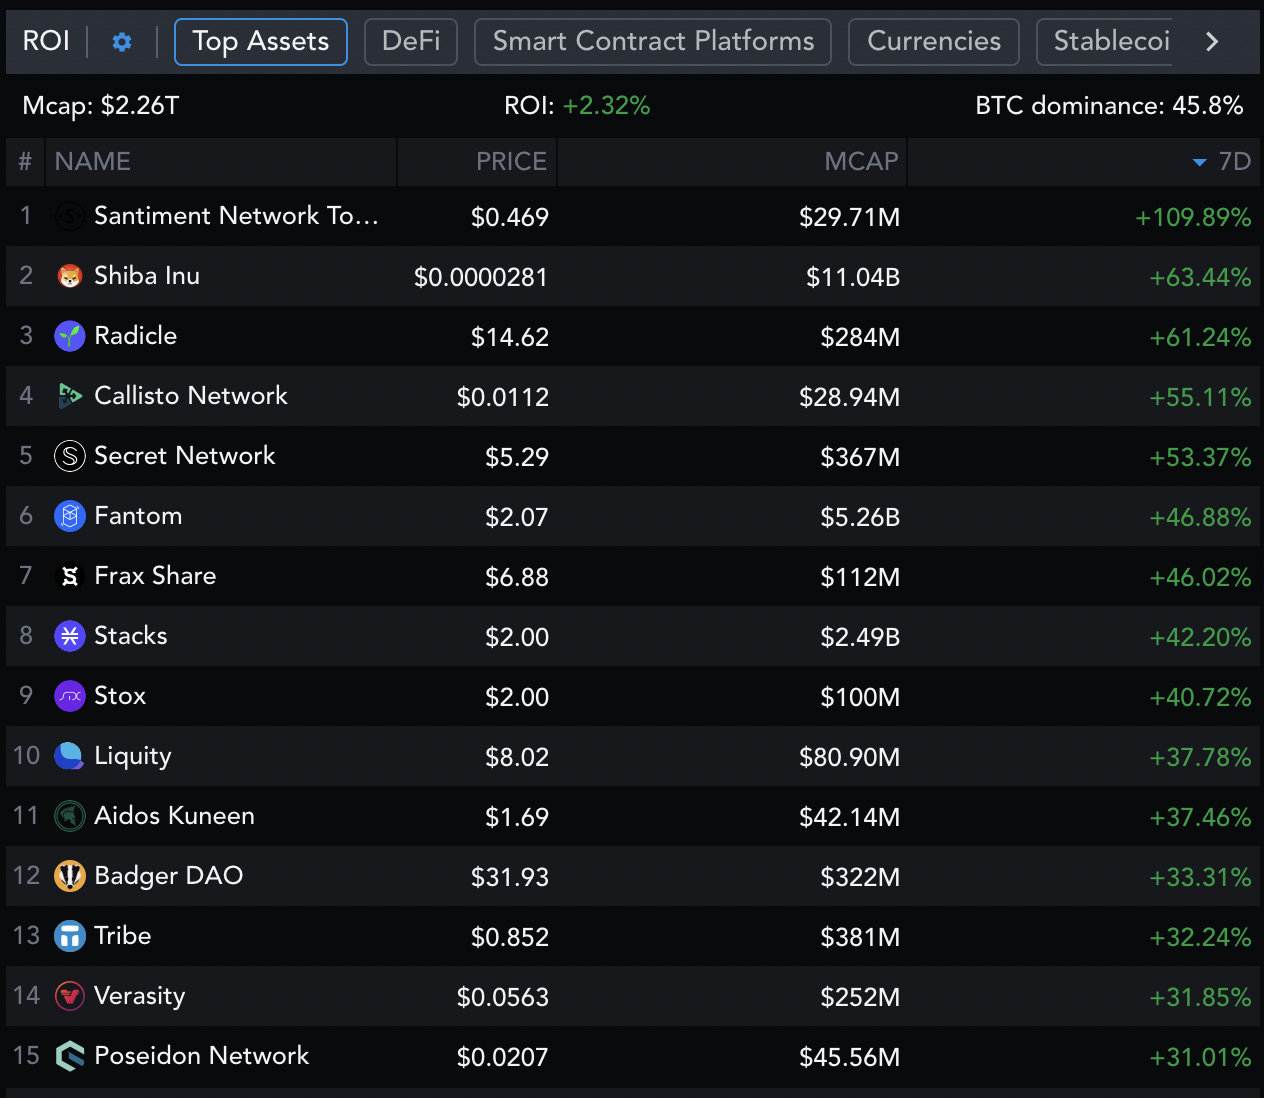Open the ROI settings gear icon
This screenshot has height=1098, width=1264.
(122, 42)
